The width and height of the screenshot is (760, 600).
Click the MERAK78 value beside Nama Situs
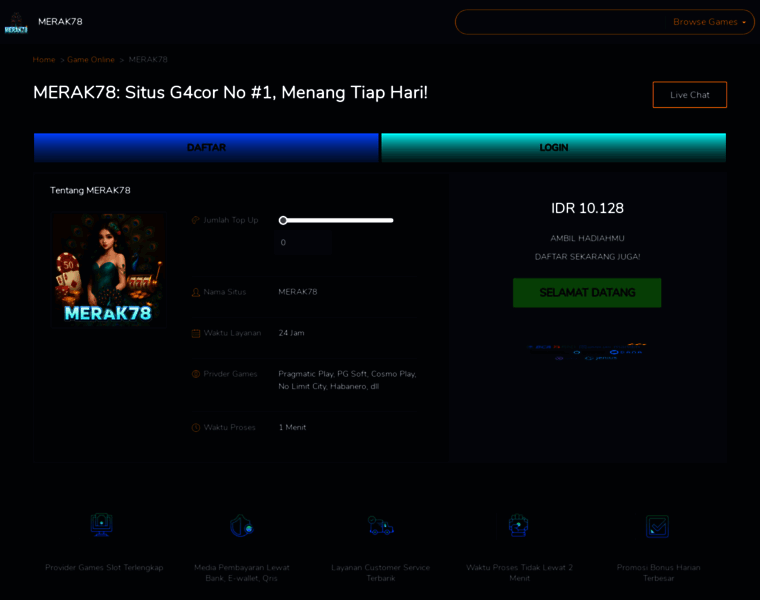[x=298, y=292]
